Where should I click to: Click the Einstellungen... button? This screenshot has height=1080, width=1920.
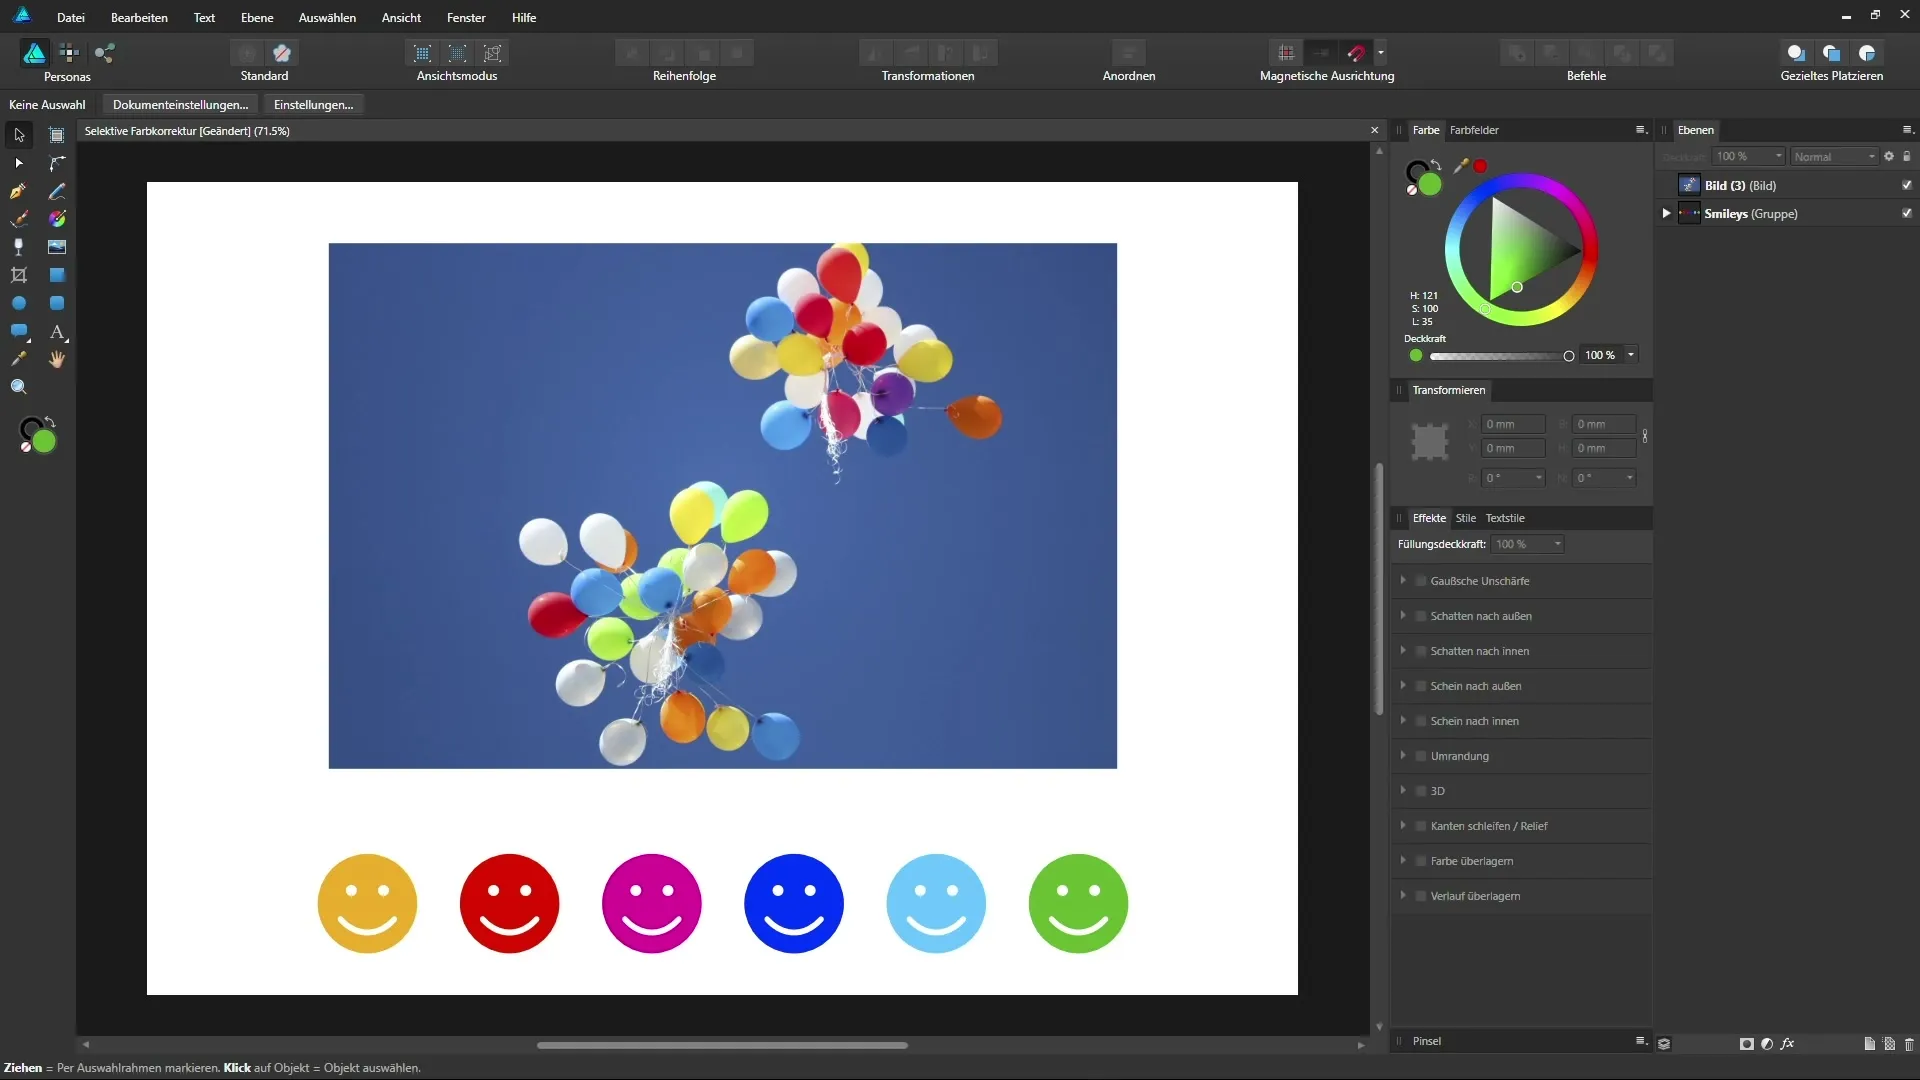[313, 104]
